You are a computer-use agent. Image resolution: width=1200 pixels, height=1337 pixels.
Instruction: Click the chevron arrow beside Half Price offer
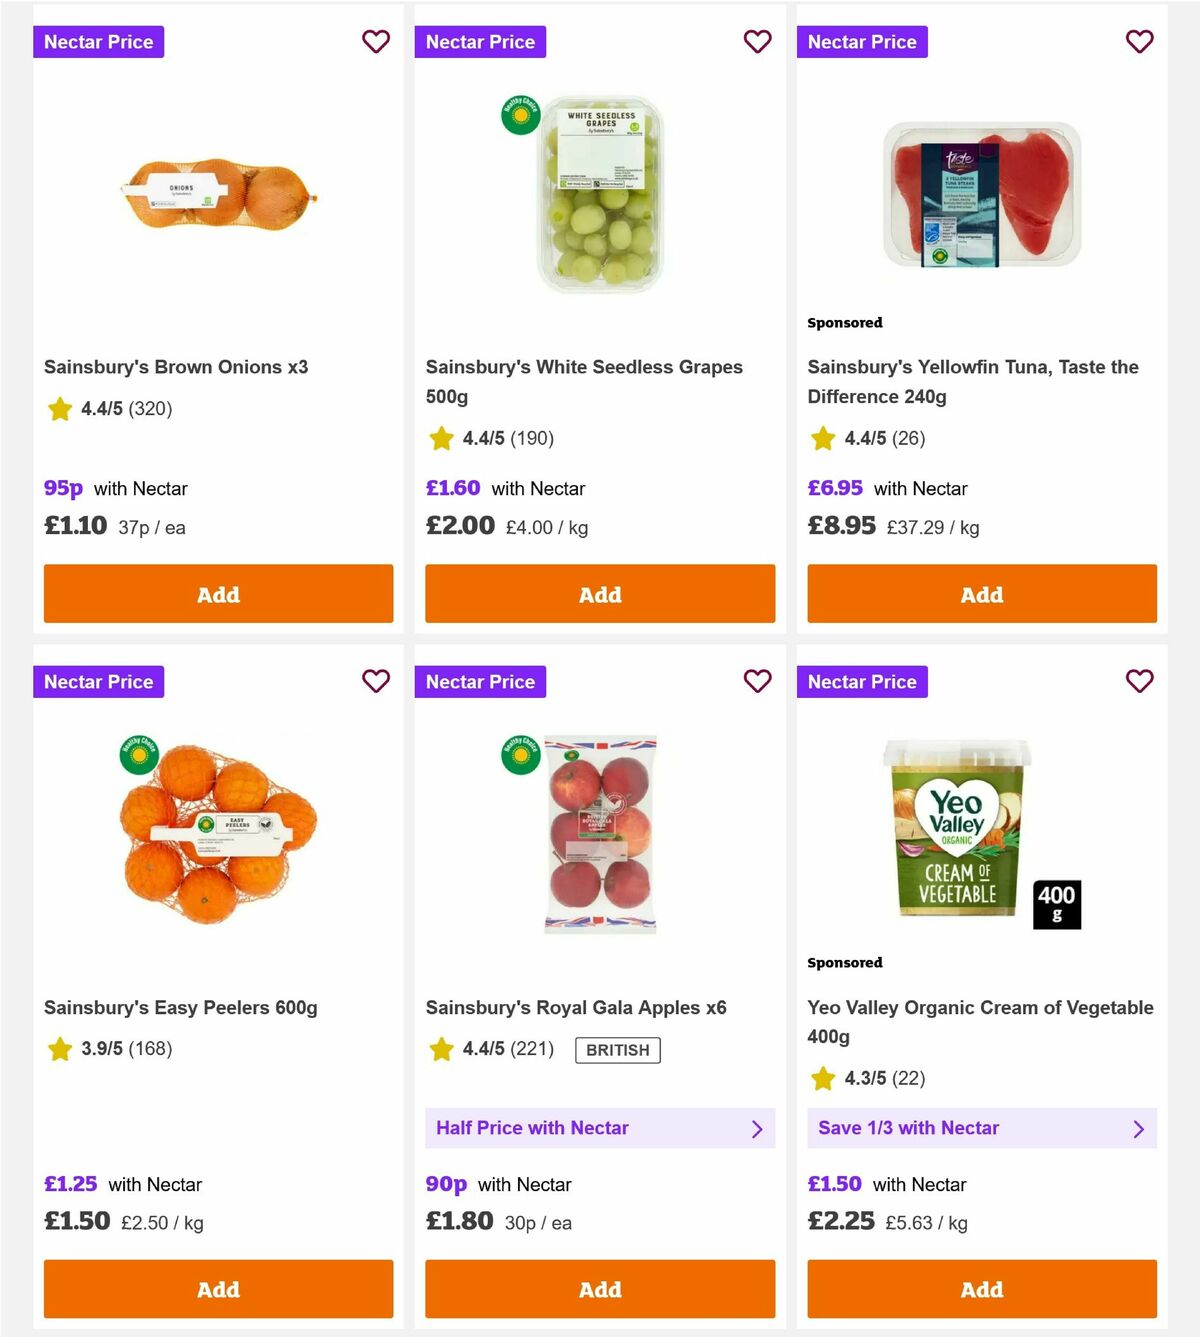757,1128
